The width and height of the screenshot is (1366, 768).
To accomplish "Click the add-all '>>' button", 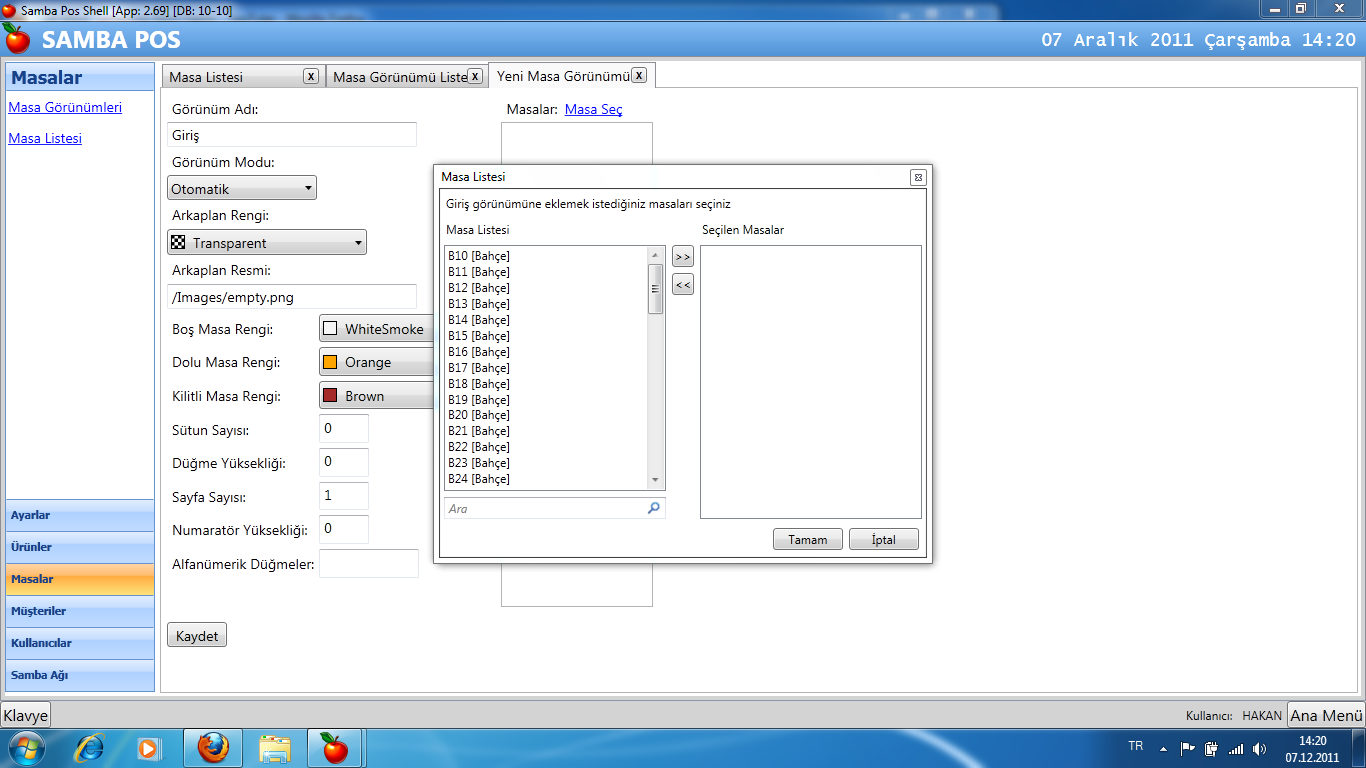I will (682, 257).
